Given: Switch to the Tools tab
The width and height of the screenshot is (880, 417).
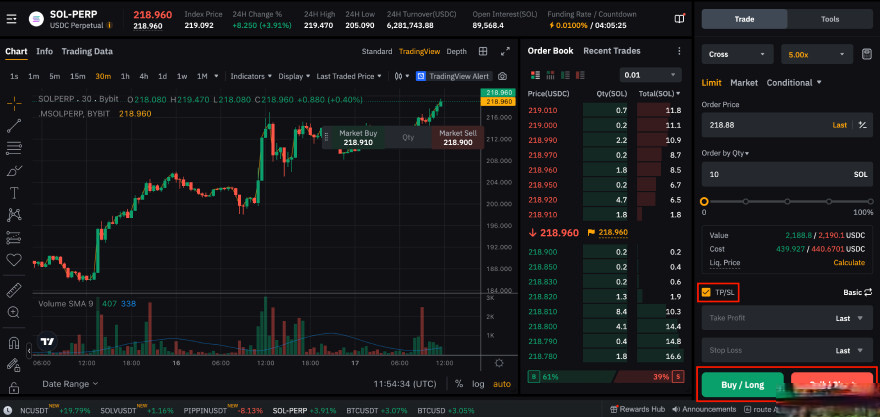Looking at the screenshot, I should tap(830, 19).
